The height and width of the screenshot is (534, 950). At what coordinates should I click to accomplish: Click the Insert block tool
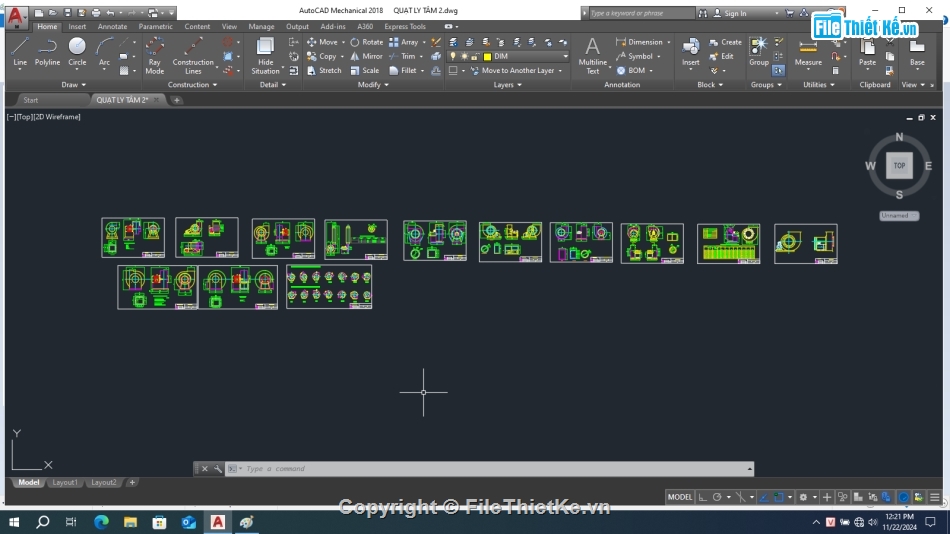pos(691,52)
